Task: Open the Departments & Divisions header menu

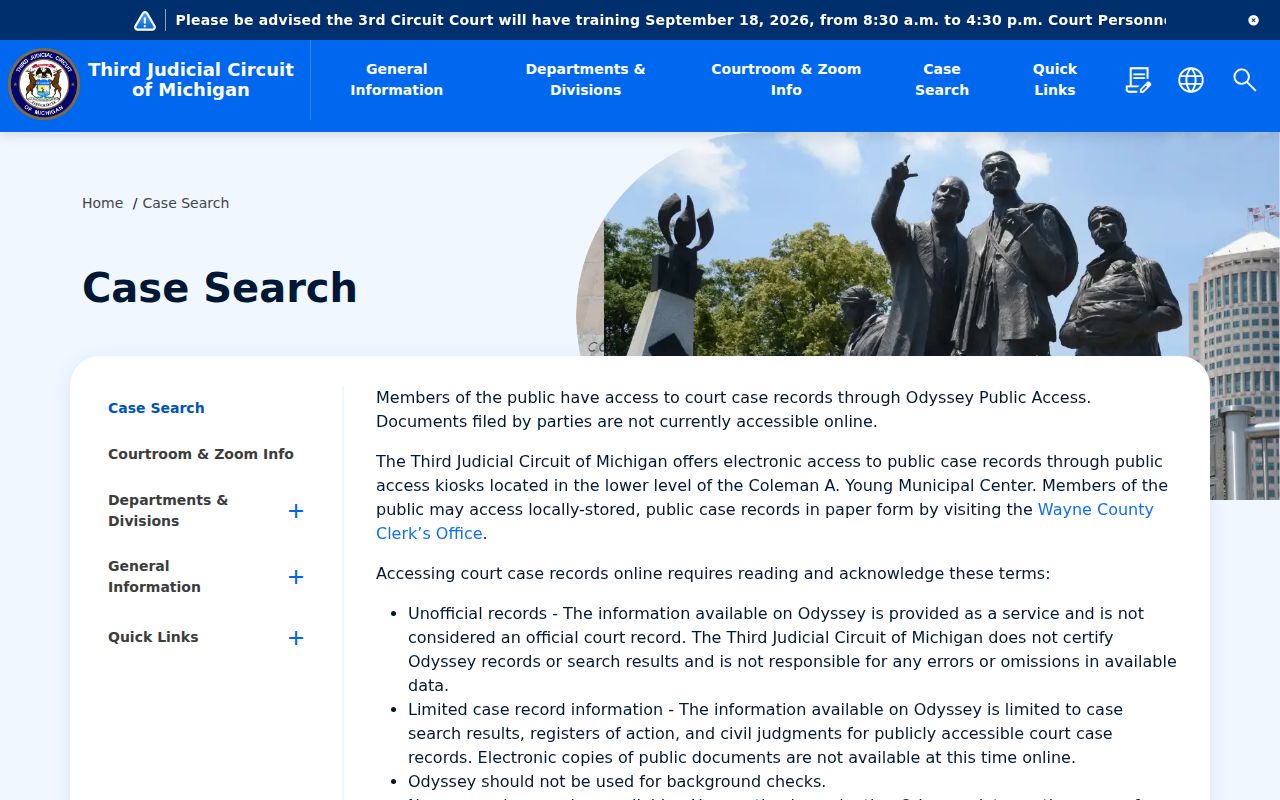Action: pyautogui.click(x=586, y=80)
